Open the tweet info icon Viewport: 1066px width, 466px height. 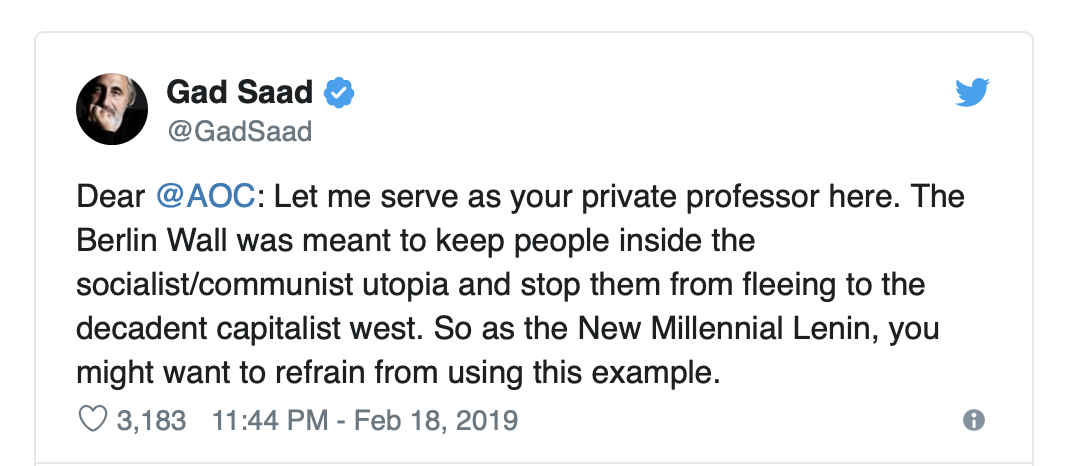click(x=974, y=420)
